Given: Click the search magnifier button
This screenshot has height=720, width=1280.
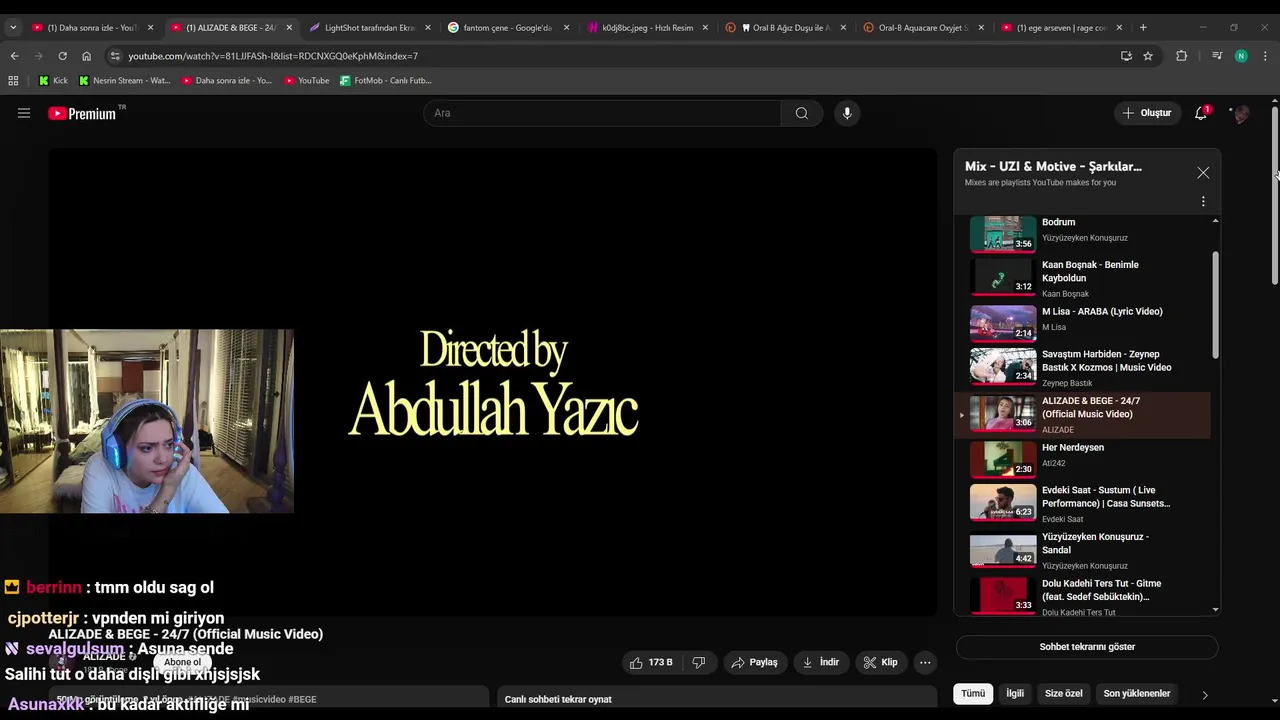Looking at the screenshot, I should tap(801, 113).
